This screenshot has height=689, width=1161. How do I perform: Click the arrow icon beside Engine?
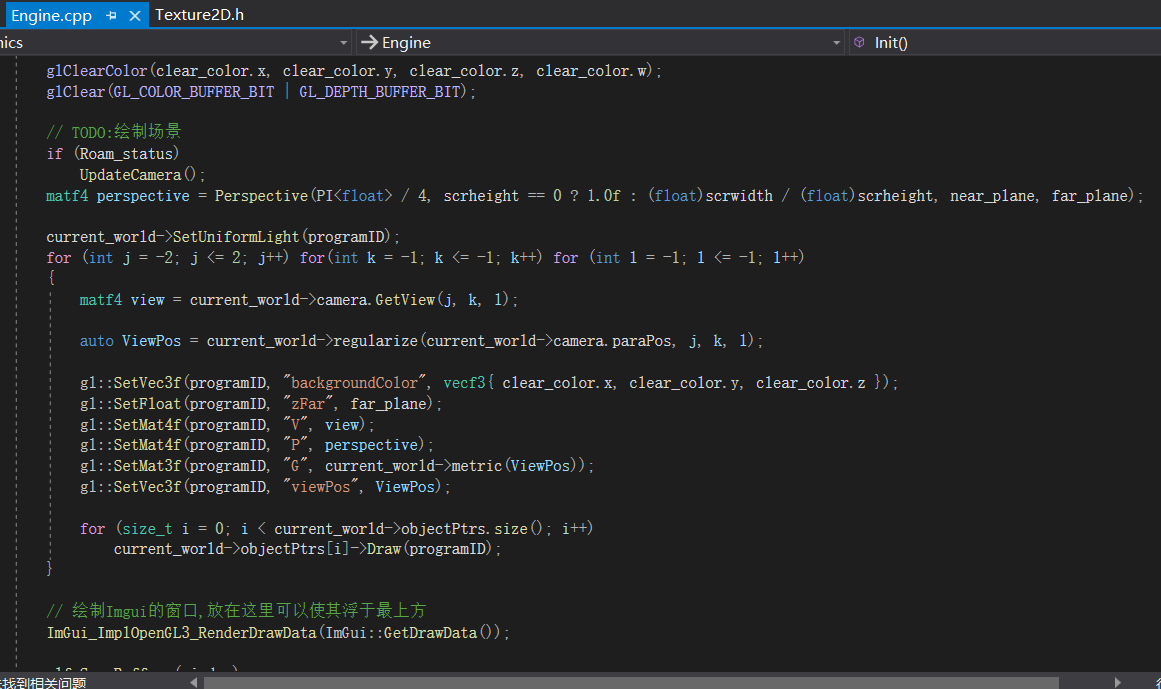click(368, 42)
